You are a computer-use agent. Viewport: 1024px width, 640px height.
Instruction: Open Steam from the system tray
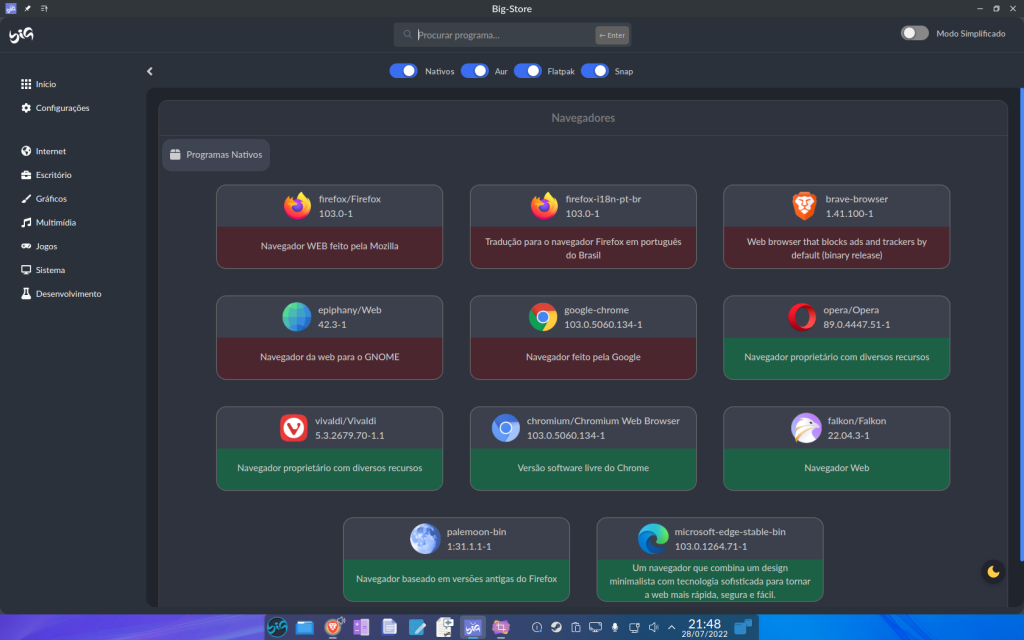(556, 628)
